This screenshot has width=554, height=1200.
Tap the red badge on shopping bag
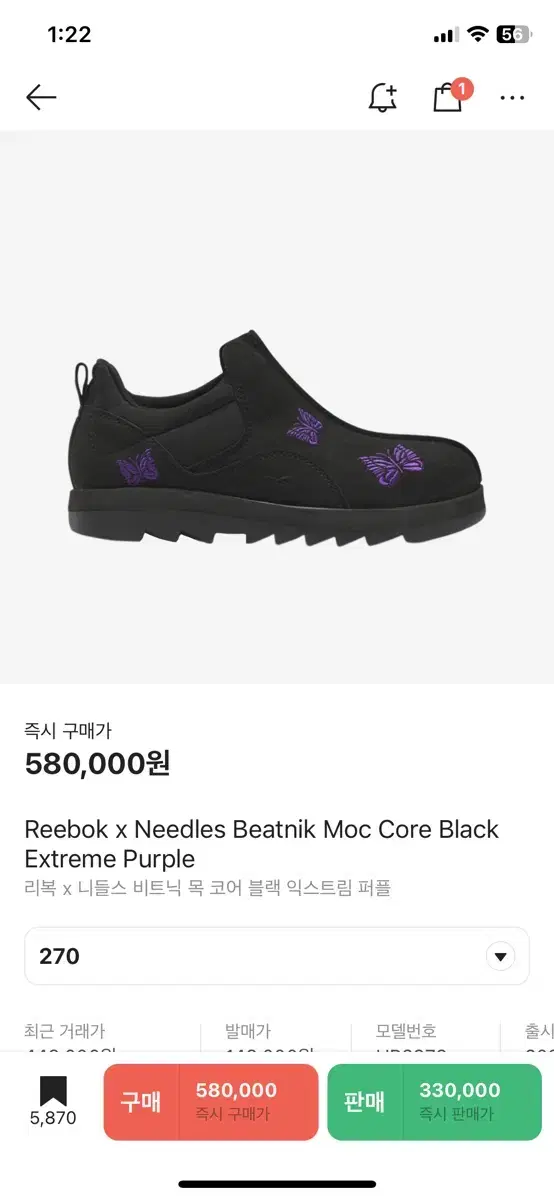point(460,89)
